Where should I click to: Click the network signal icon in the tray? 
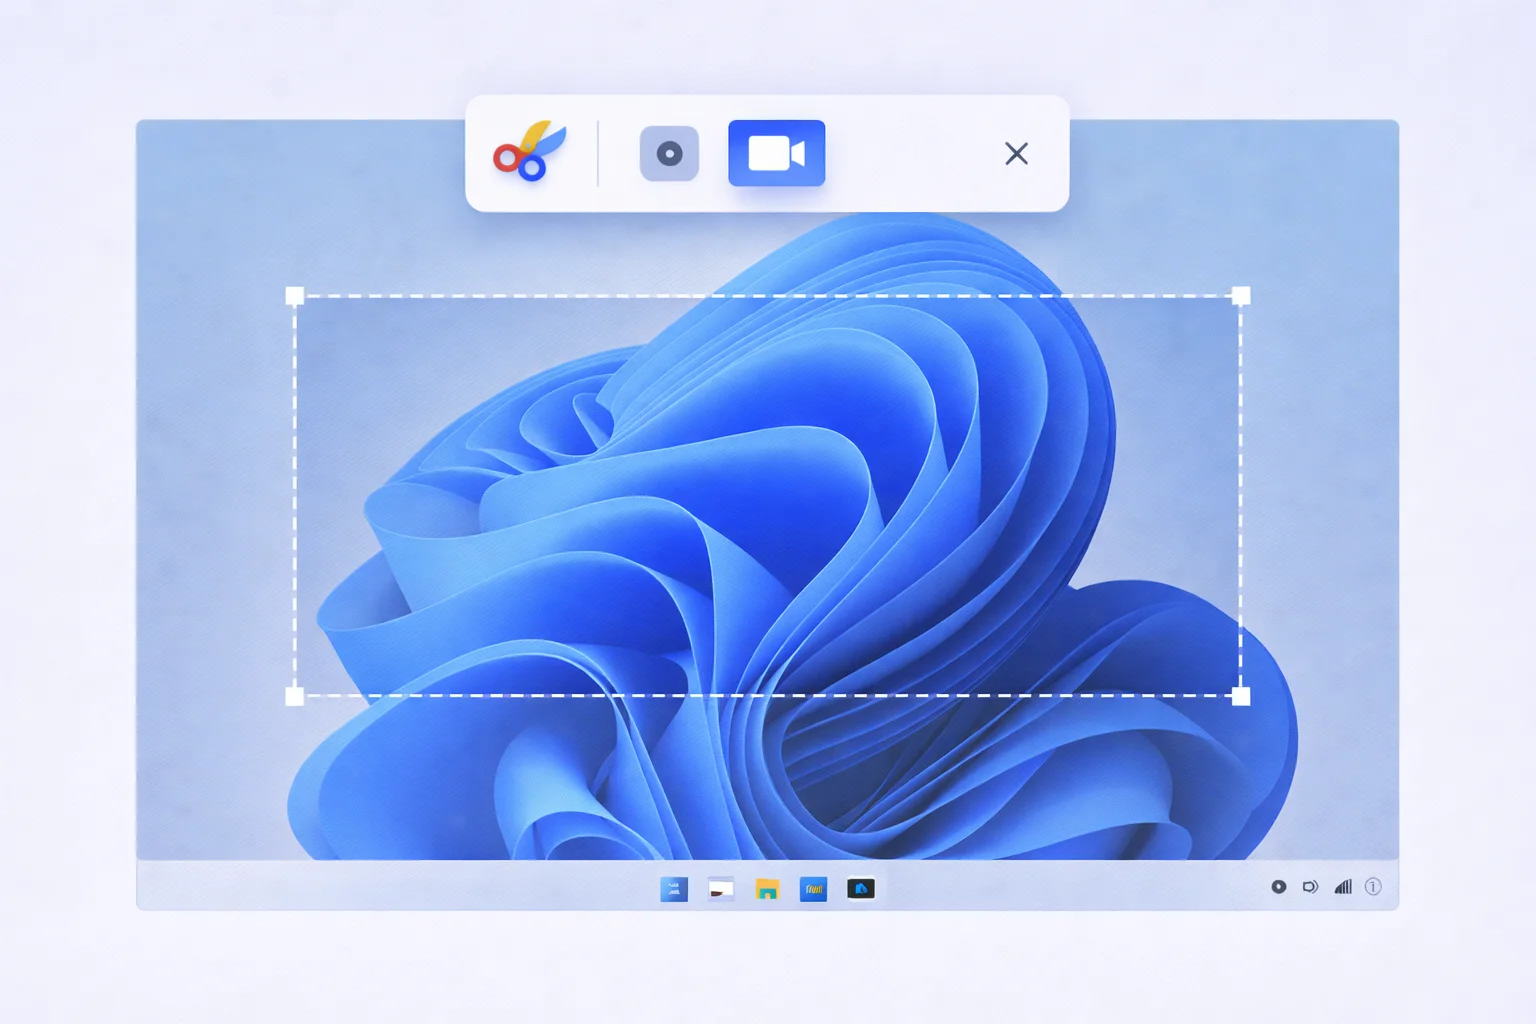[x=1344, y=887]
